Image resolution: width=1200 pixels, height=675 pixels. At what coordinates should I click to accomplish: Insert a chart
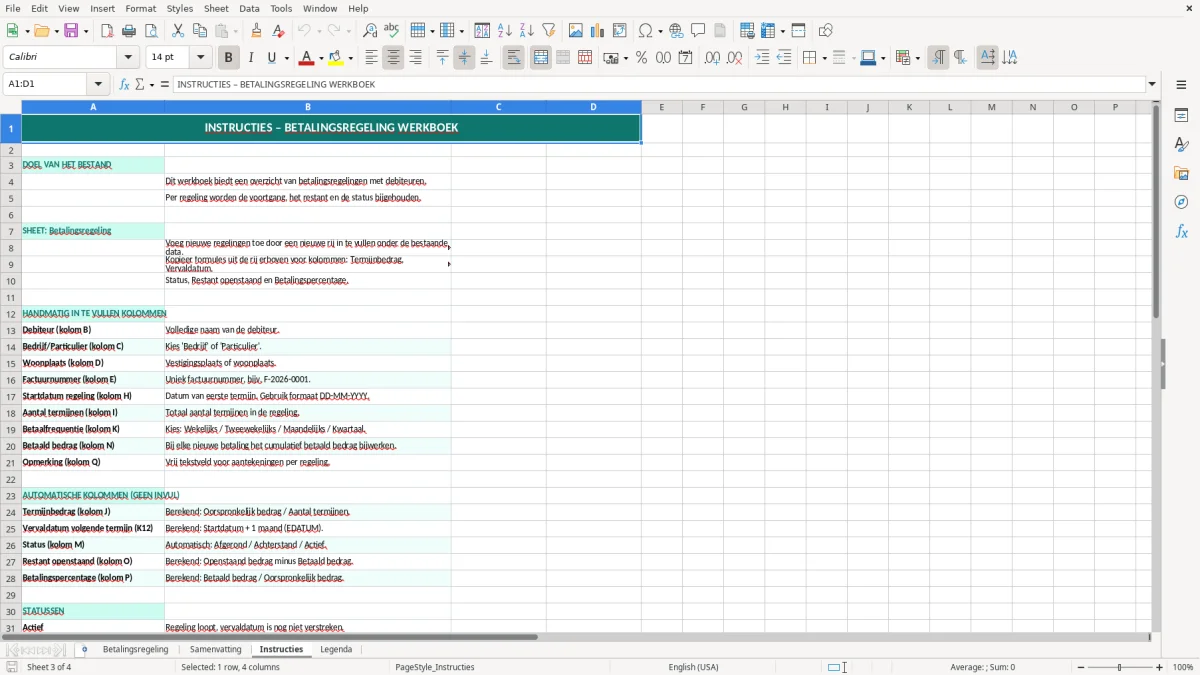(598, 30)
